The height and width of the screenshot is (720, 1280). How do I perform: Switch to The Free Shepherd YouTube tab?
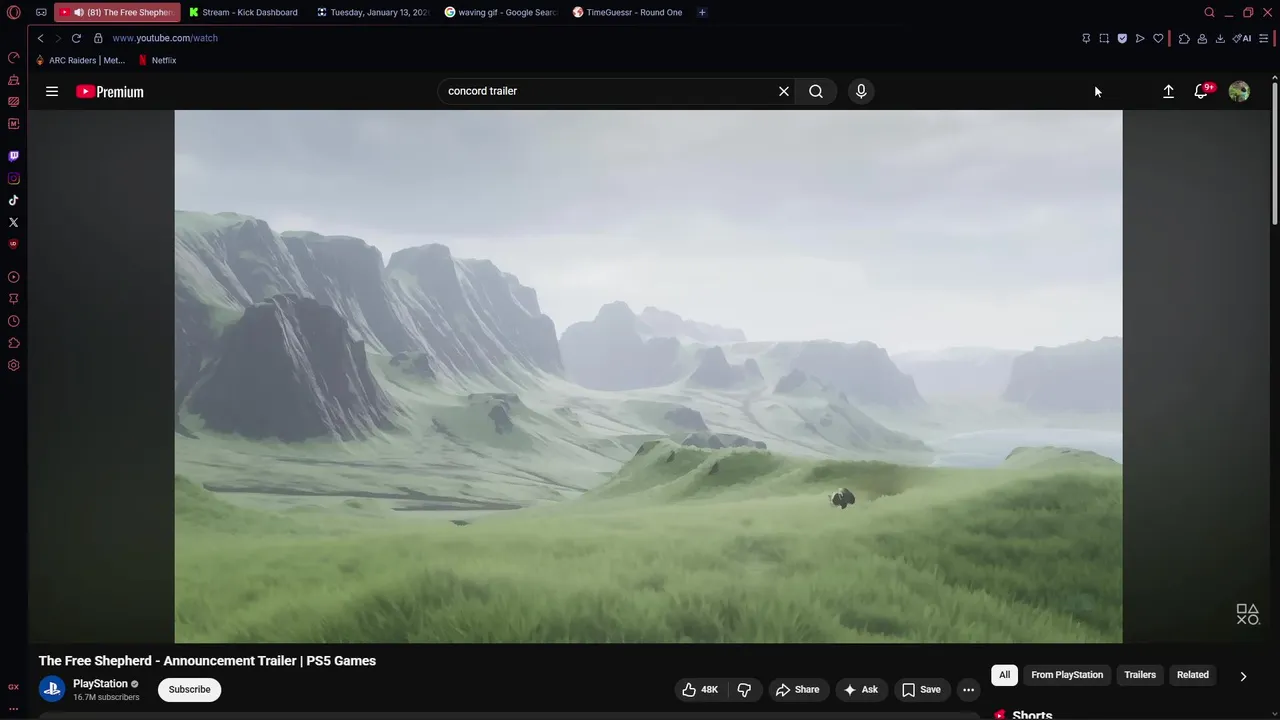tap(118, 13)
